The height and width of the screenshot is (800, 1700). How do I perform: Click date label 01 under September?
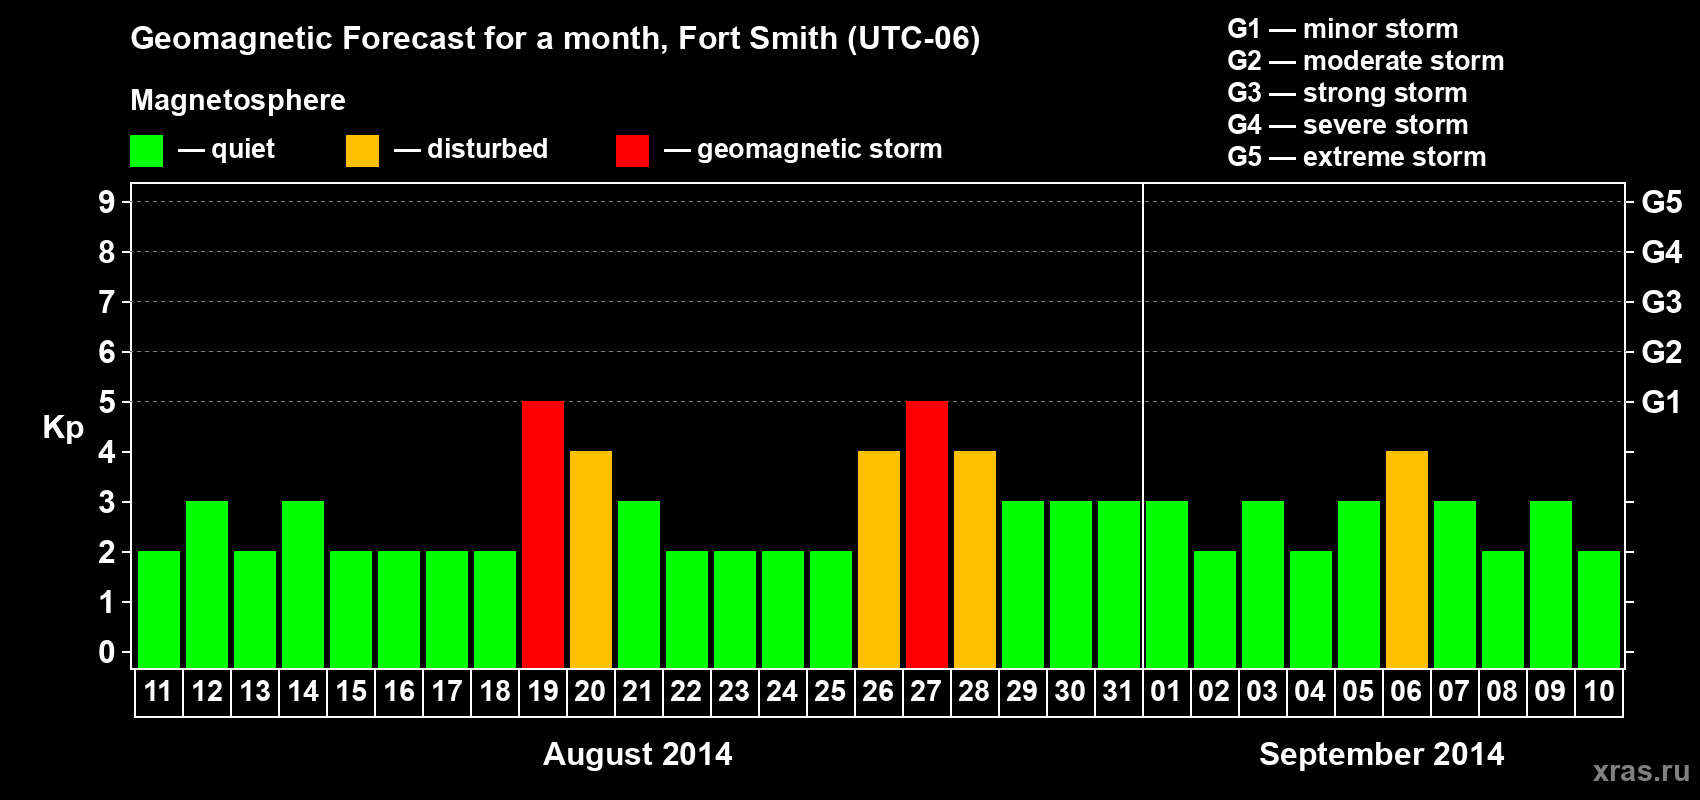coord(1167,691)
